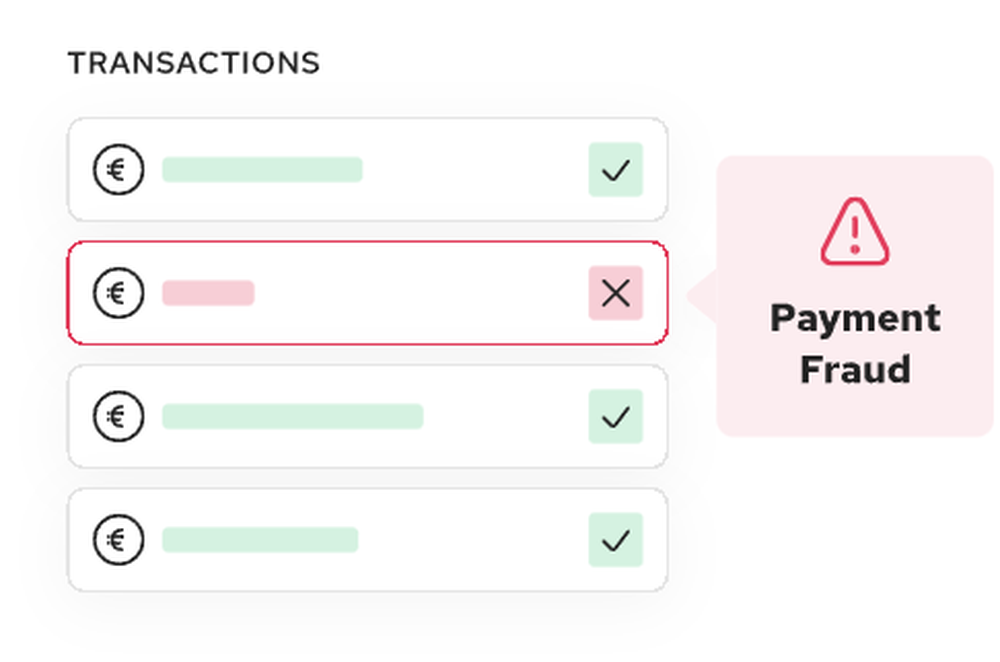Toggle the first transaction's green checkmark
The width and height of the screenshot is (1000, 662).
coord(615,170)
